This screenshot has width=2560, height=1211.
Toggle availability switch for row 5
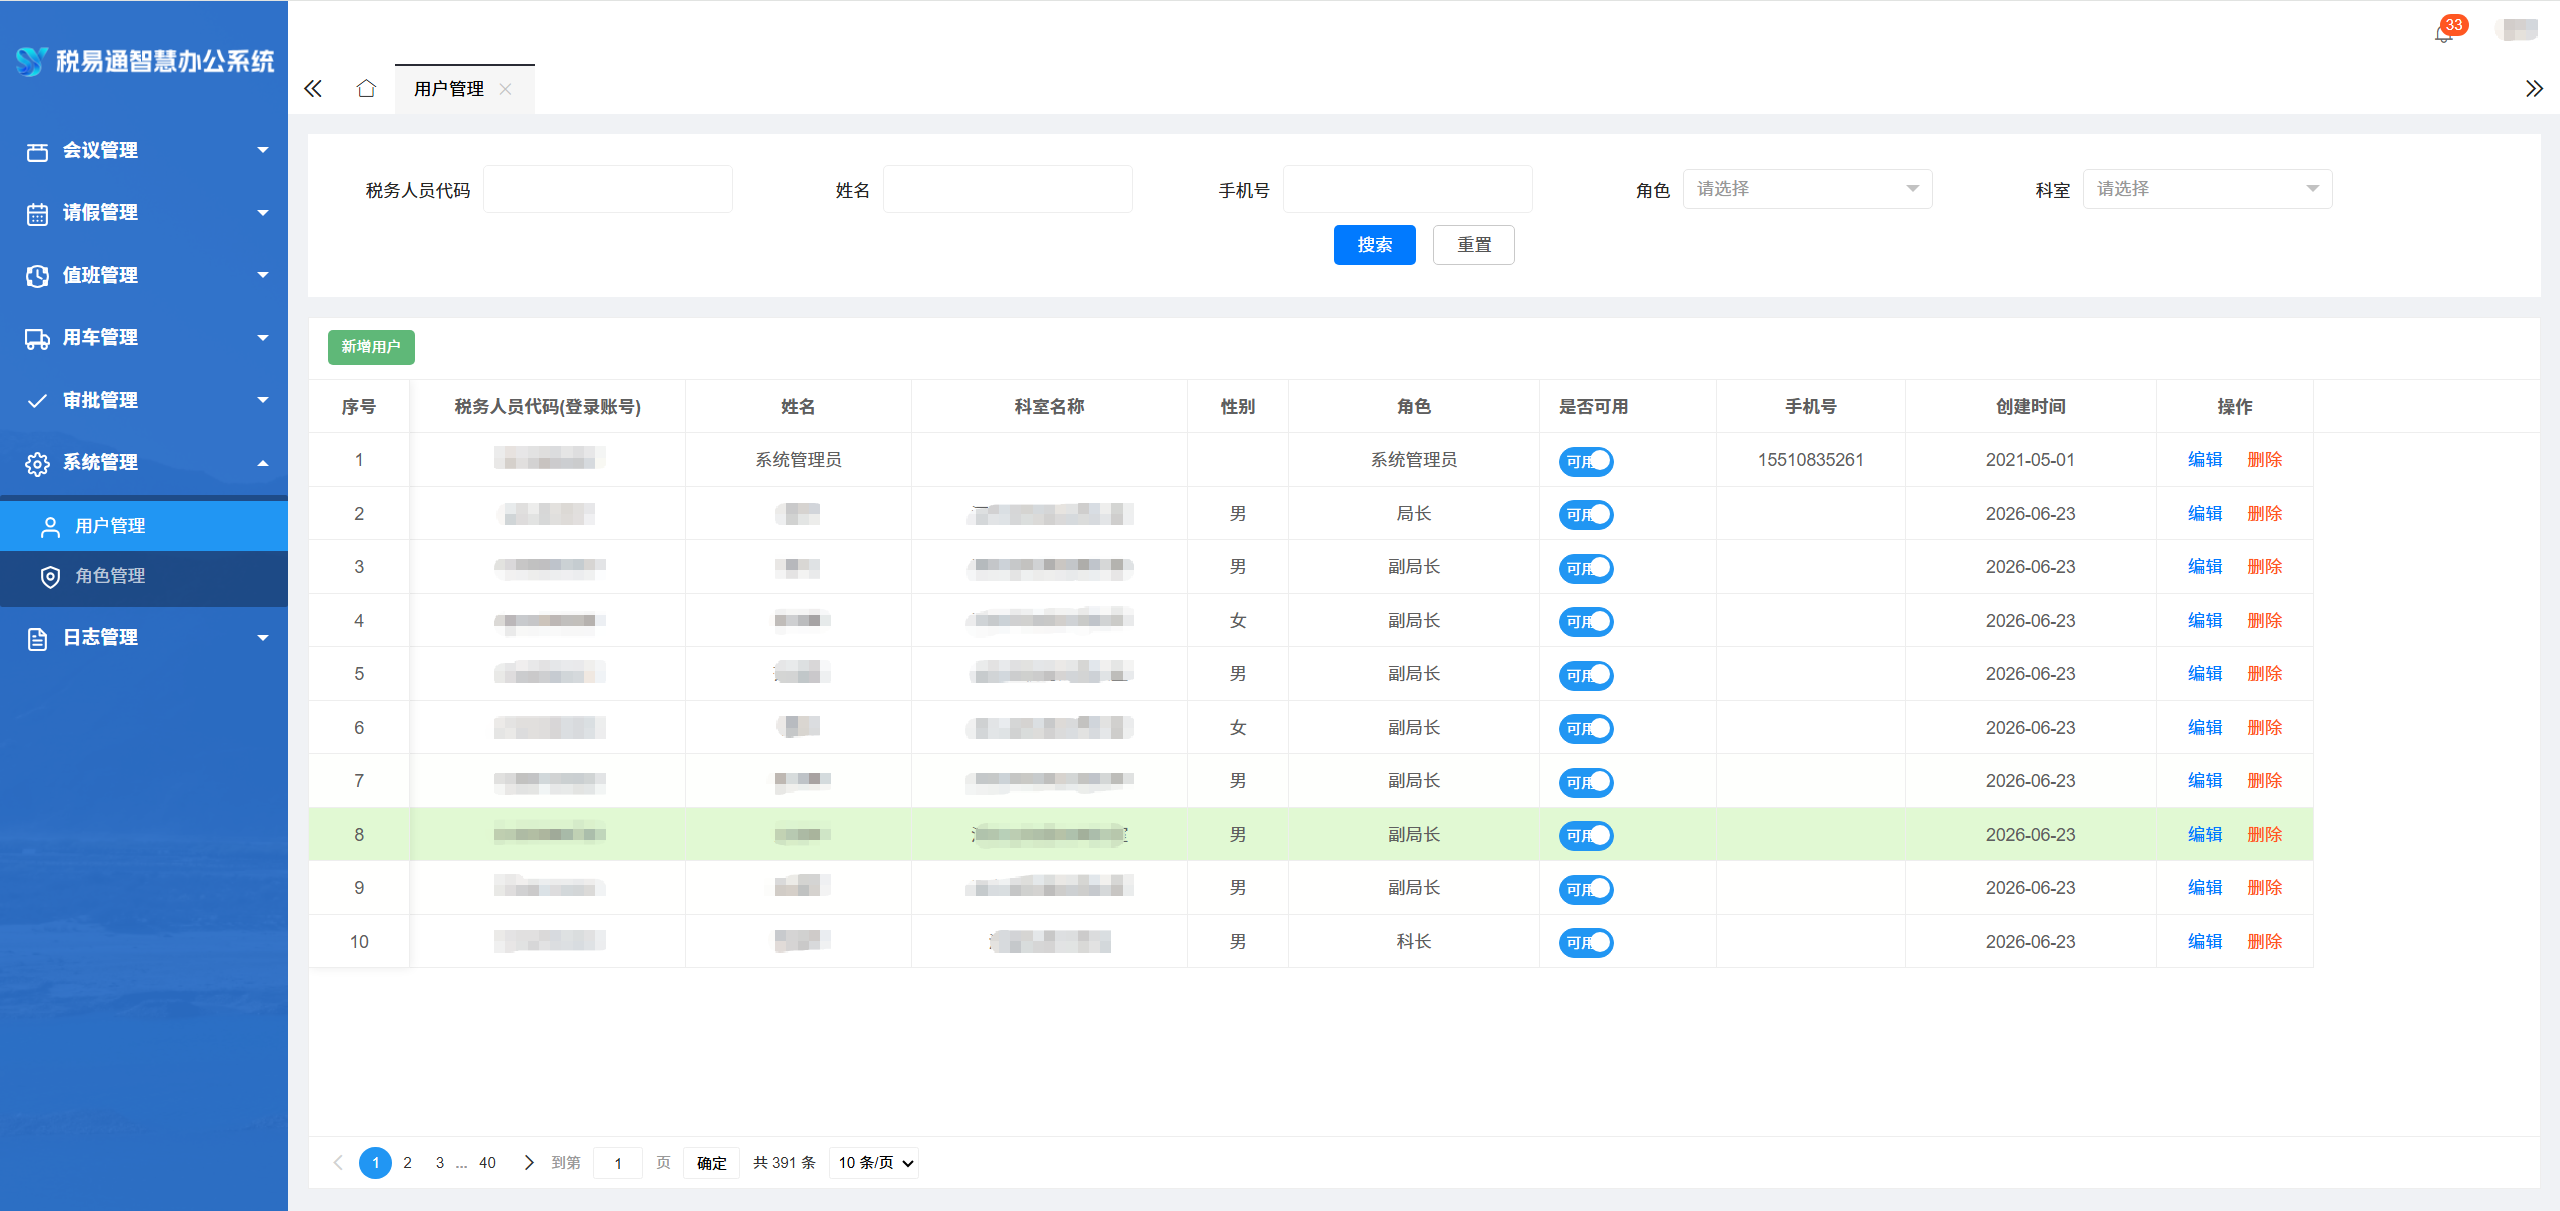point(1586,675)
